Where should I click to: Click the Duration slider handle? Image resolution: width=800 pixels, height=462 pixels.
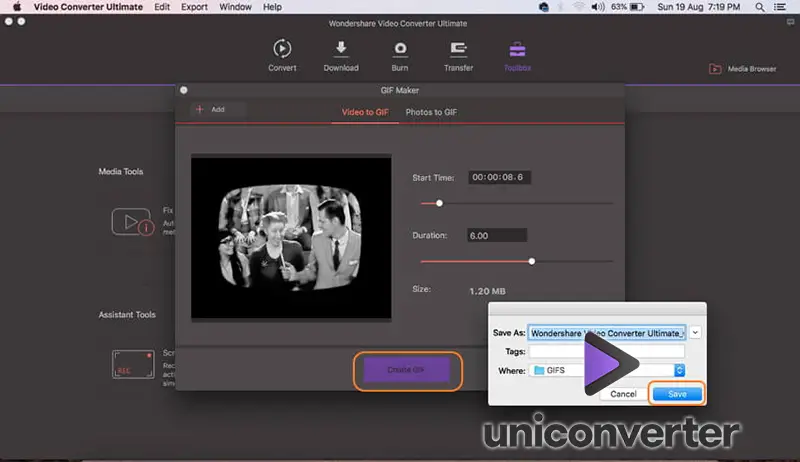(532, 261)
